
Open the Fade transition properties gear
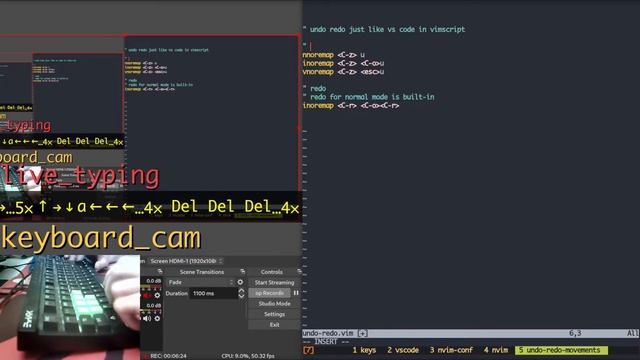click(x=240, y=282)
